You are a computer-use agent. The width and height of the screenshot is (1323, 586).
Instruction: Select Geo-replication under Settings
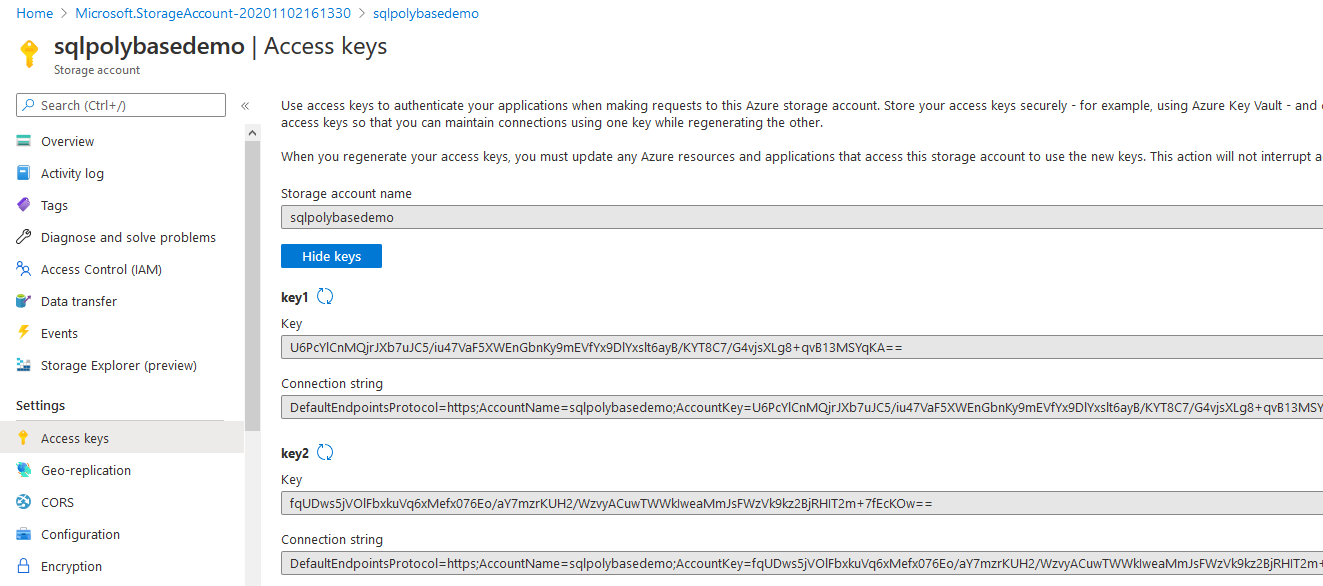point(85,470)
